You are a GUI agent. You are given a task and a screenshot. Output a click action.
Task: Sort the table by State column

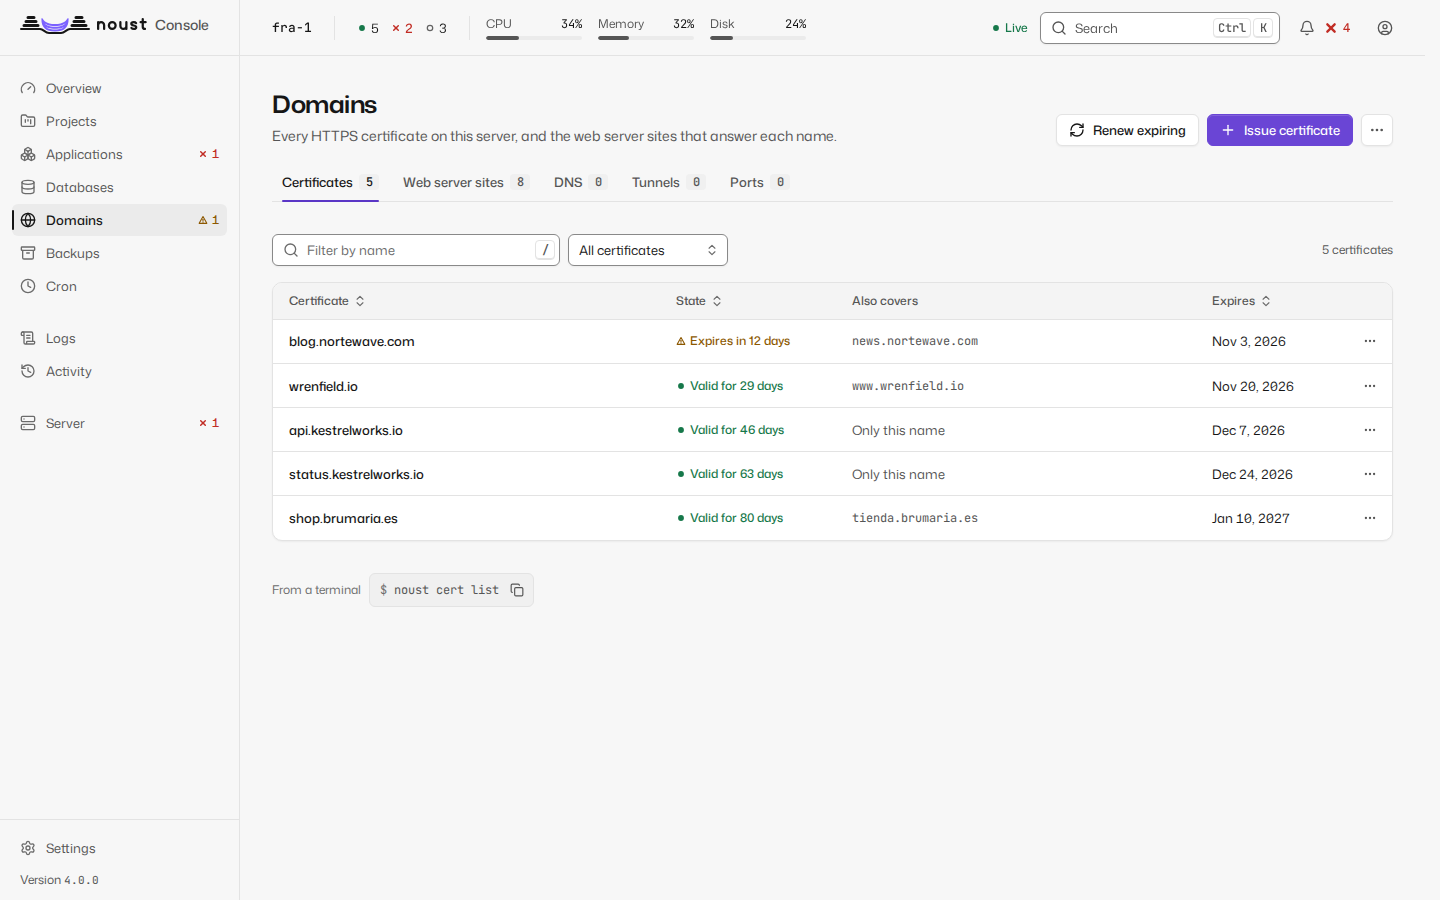tap(699, 301)
